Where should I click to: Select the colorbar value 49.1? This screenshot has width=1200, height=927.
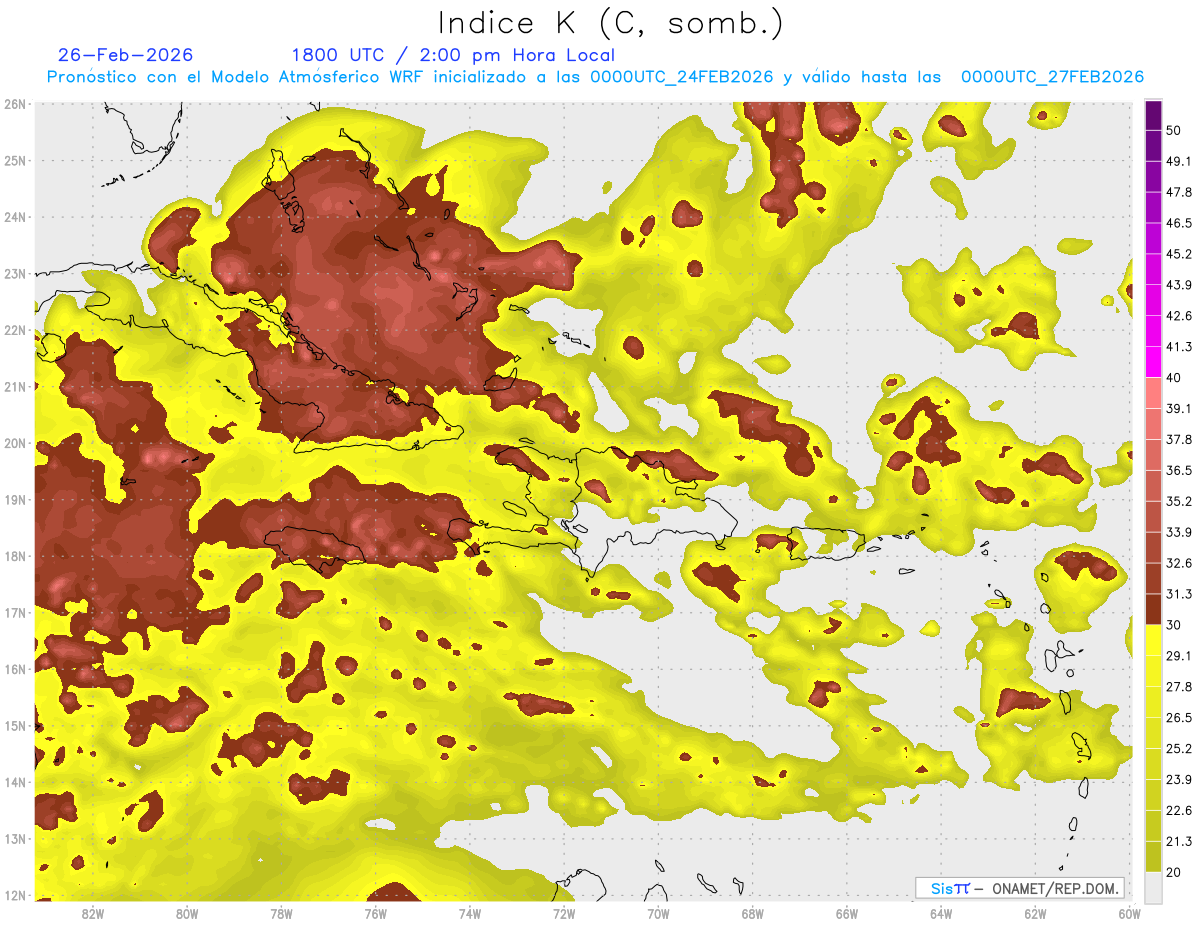coord(1179,161)
